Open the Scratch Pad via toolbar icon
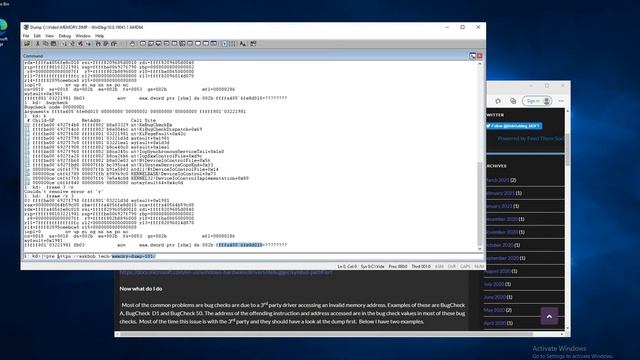The image size is (640, 360). coord(198,44)
